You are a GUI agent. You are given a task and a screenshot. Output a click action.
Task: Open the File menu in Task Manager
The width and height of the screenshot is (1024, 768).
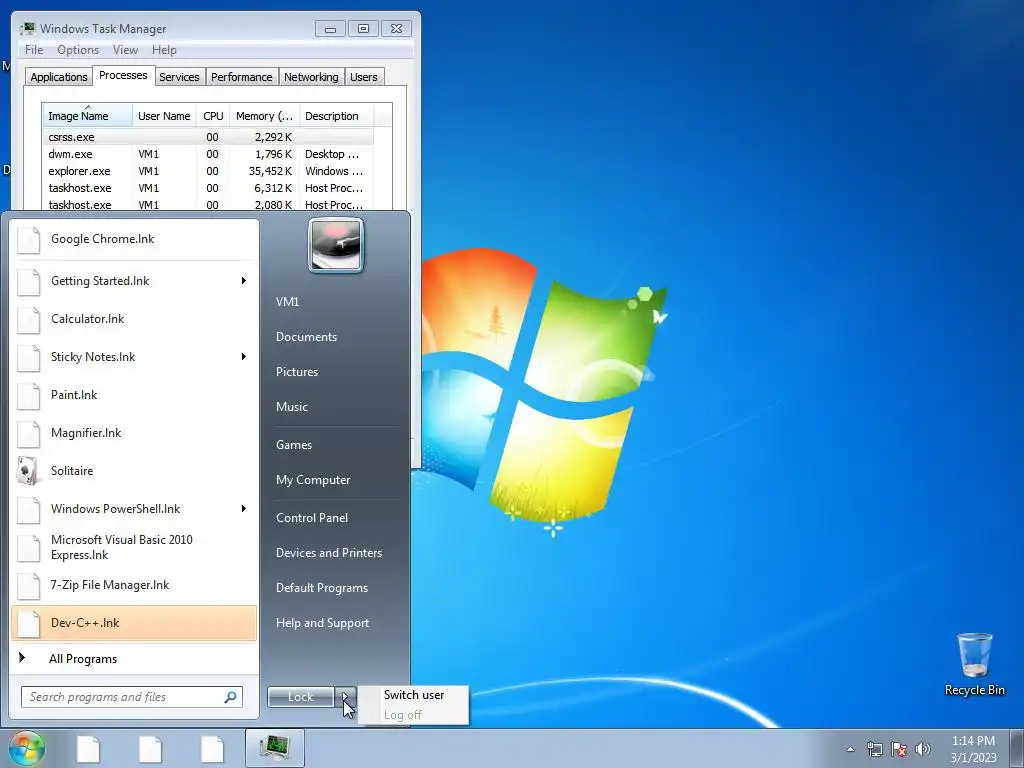coord(34,50)
